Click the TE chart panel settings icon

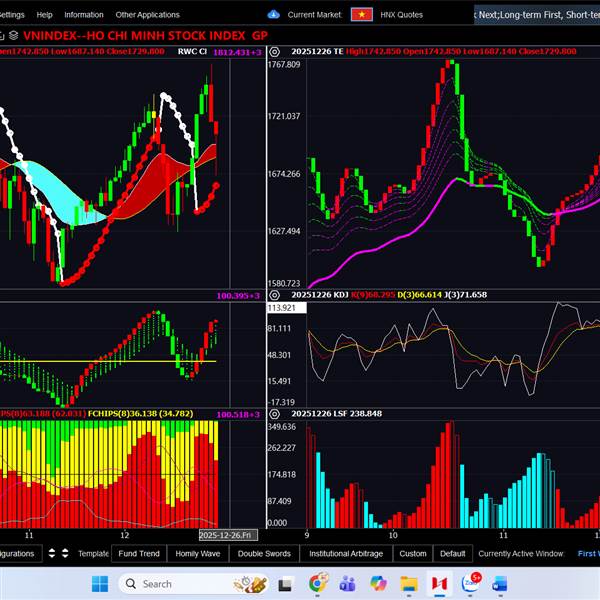(275, 50)
